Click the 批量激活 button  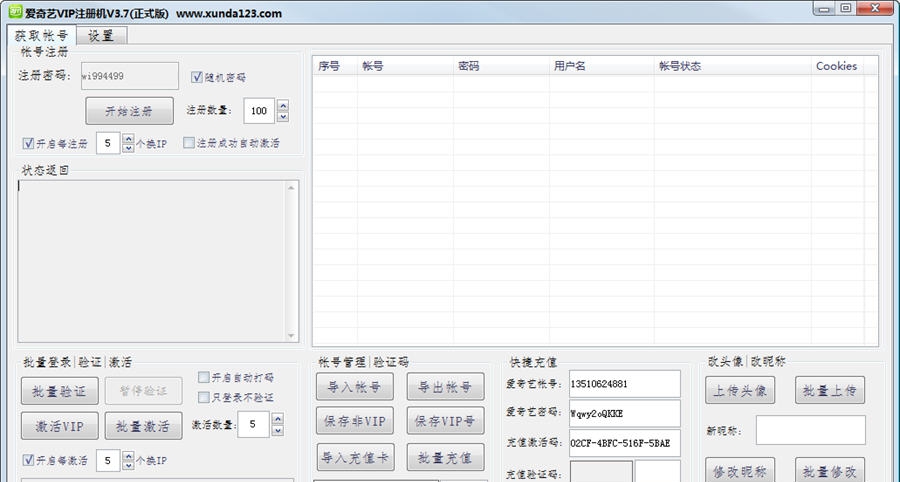[143, 426]
